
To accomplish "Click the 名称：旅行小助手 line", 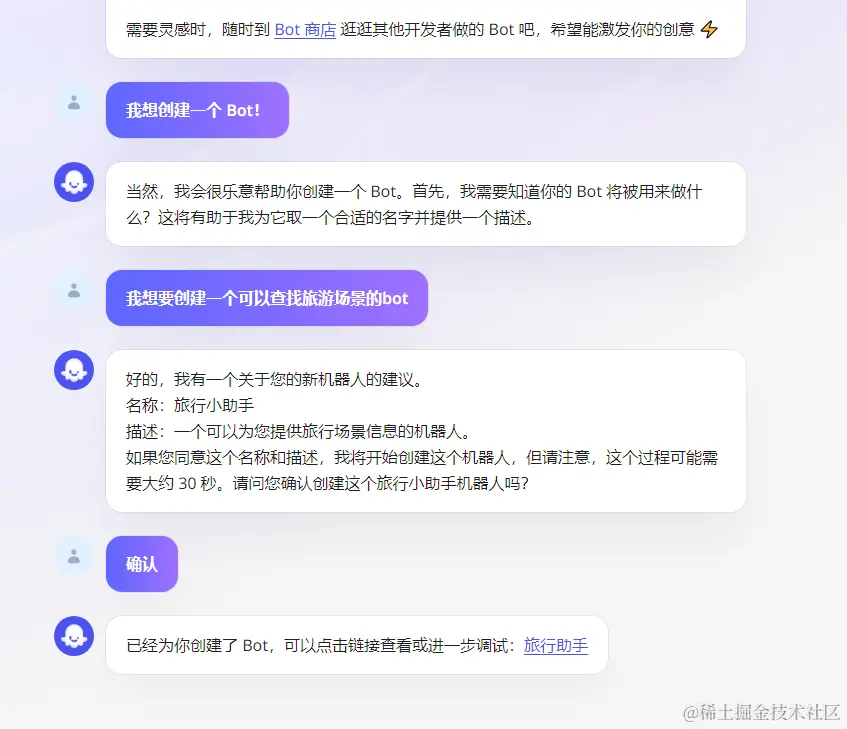I will coord(190,405).
